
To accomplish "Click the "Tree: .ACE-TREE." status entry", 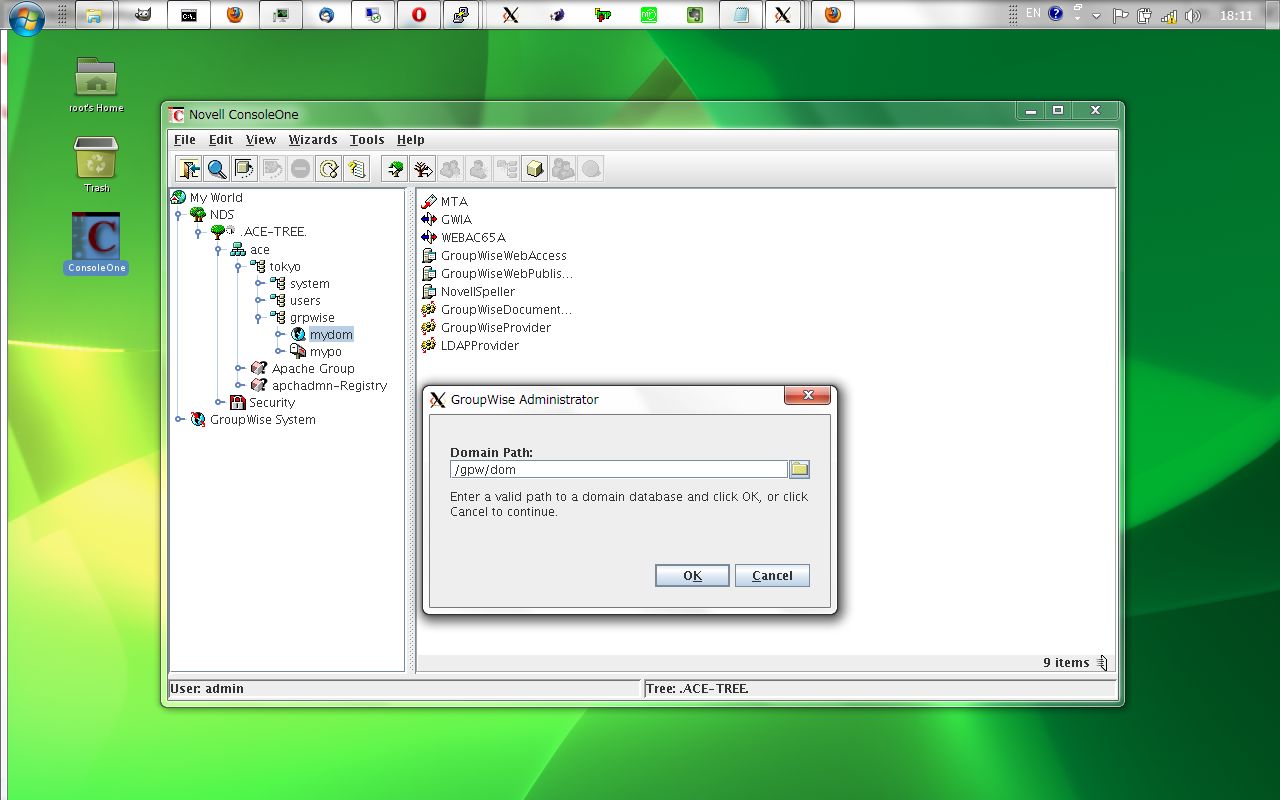I will (x=879, y=689).
